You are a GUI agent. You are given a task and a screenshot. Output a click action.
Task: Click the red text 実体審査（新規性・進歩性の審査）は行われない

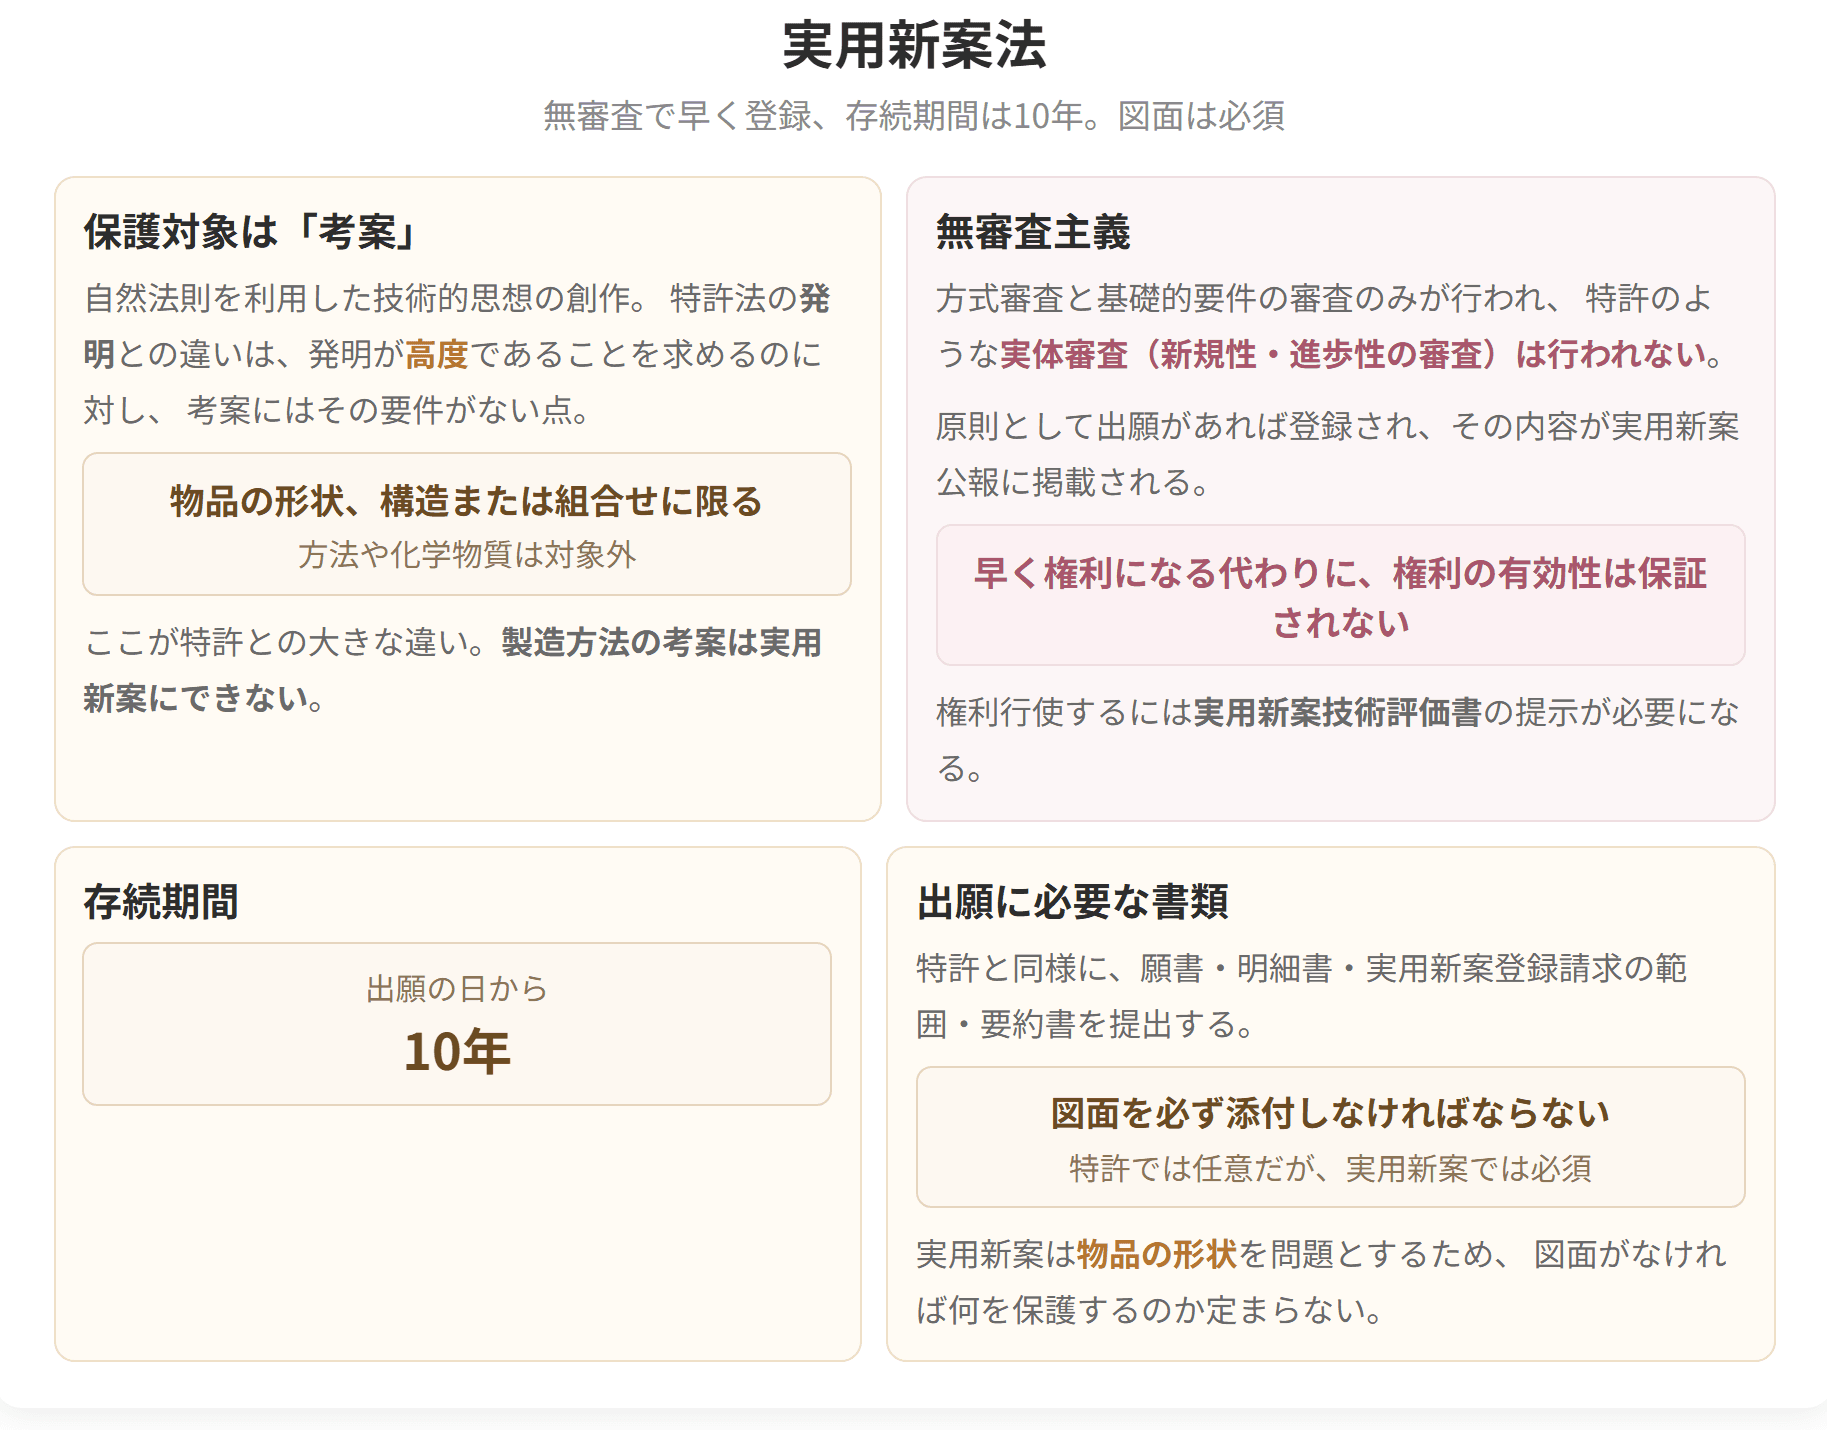point(1353,354)
